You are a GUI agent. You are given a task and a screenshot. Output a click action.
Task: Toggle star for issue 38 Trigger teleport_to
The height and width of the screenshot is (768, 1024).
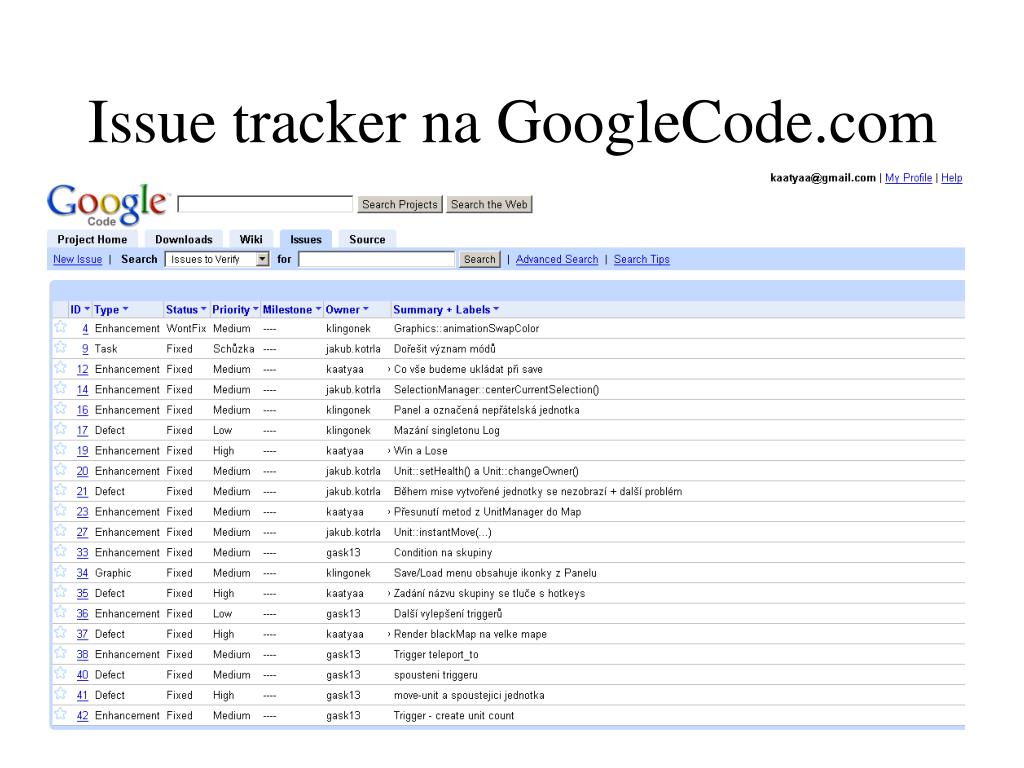point(61,653)
